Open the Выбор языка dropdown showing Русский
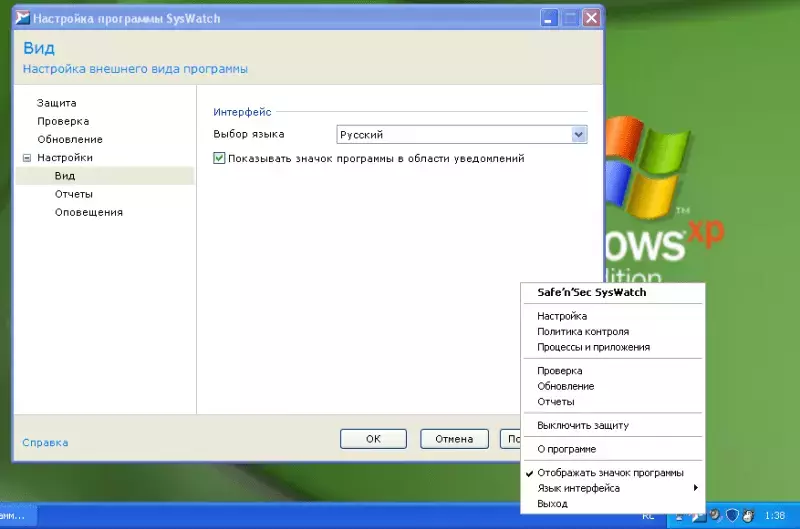The height and width of the screenshot is (529, 800). 462,135
